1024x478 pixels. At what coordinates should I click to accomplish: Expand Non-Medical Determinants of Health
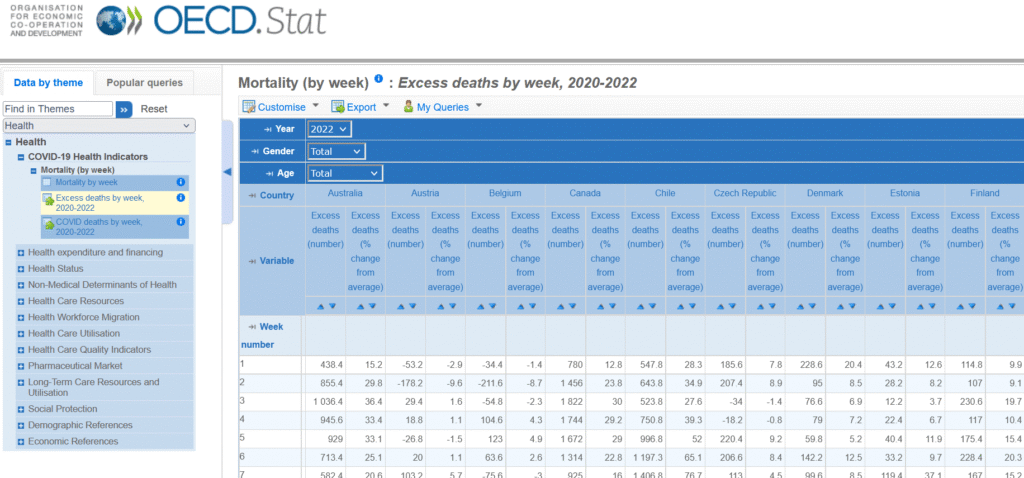click(x=21, y=285)
